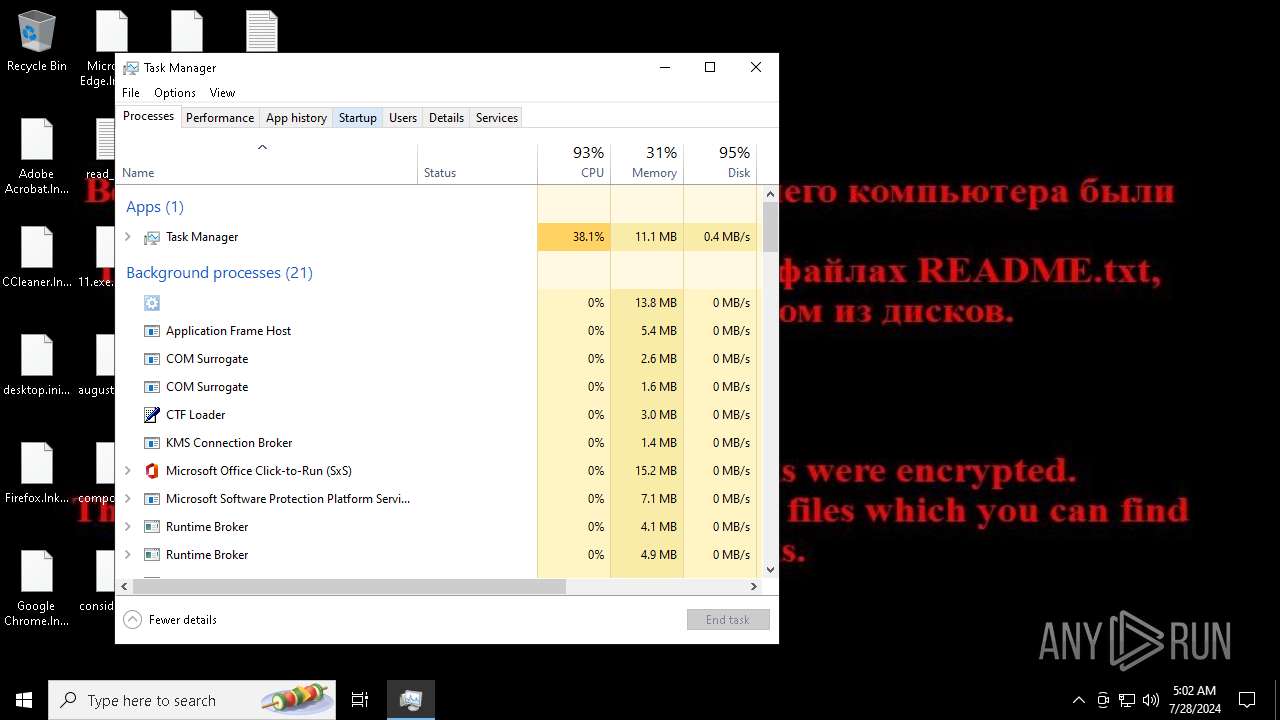The height and width of the screenshot is (720, 1280).
Task: Click Task Manager taskbar button
Action: coord(410,700)
